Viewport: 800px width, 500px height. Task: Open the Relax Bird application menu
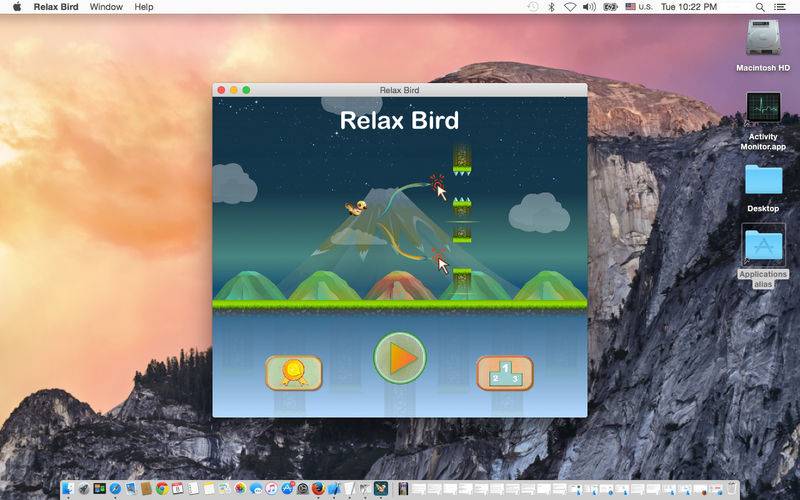56,7
